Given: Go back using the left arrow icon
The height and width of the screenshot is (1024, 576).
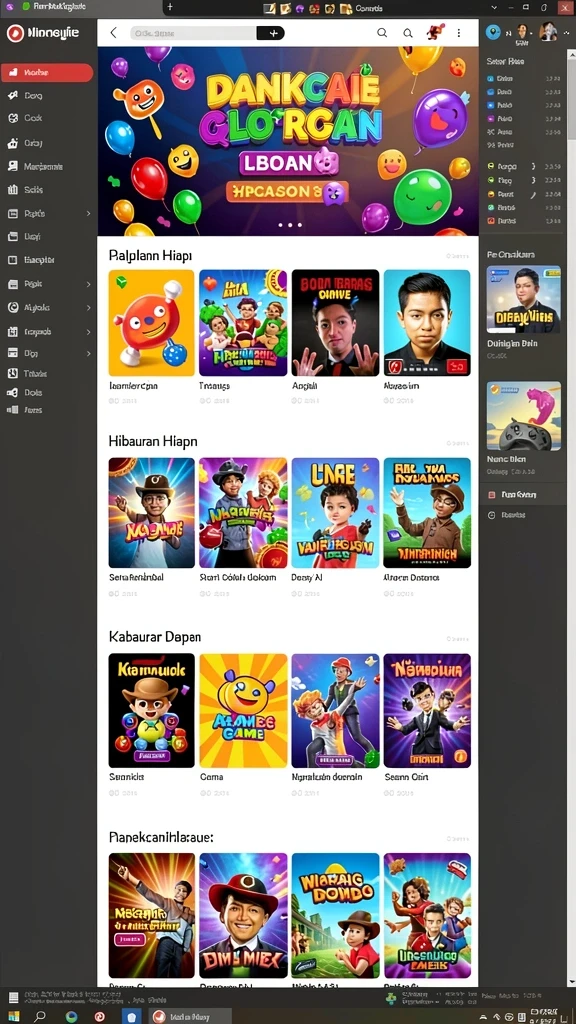Looking at the screenshot, I should [x=114, y=33].
